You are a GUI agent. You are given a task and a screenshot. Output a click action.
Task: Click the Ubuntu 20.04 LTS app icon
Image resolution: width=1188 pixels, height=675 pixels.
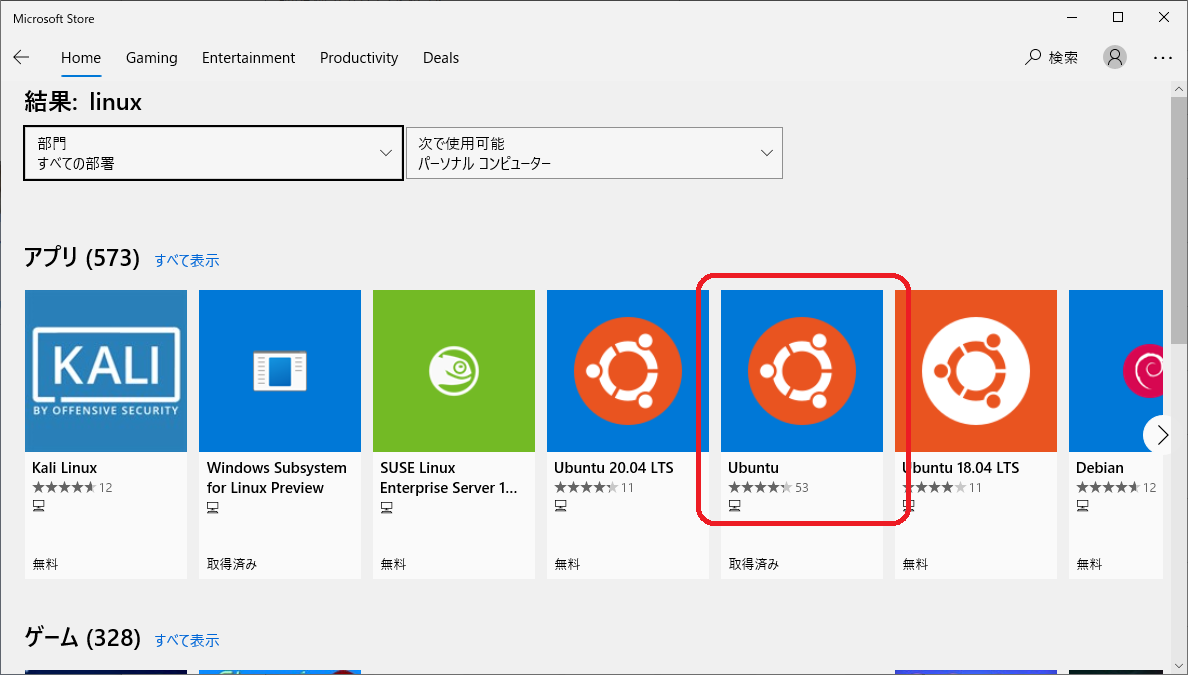[x=627, y=371]
